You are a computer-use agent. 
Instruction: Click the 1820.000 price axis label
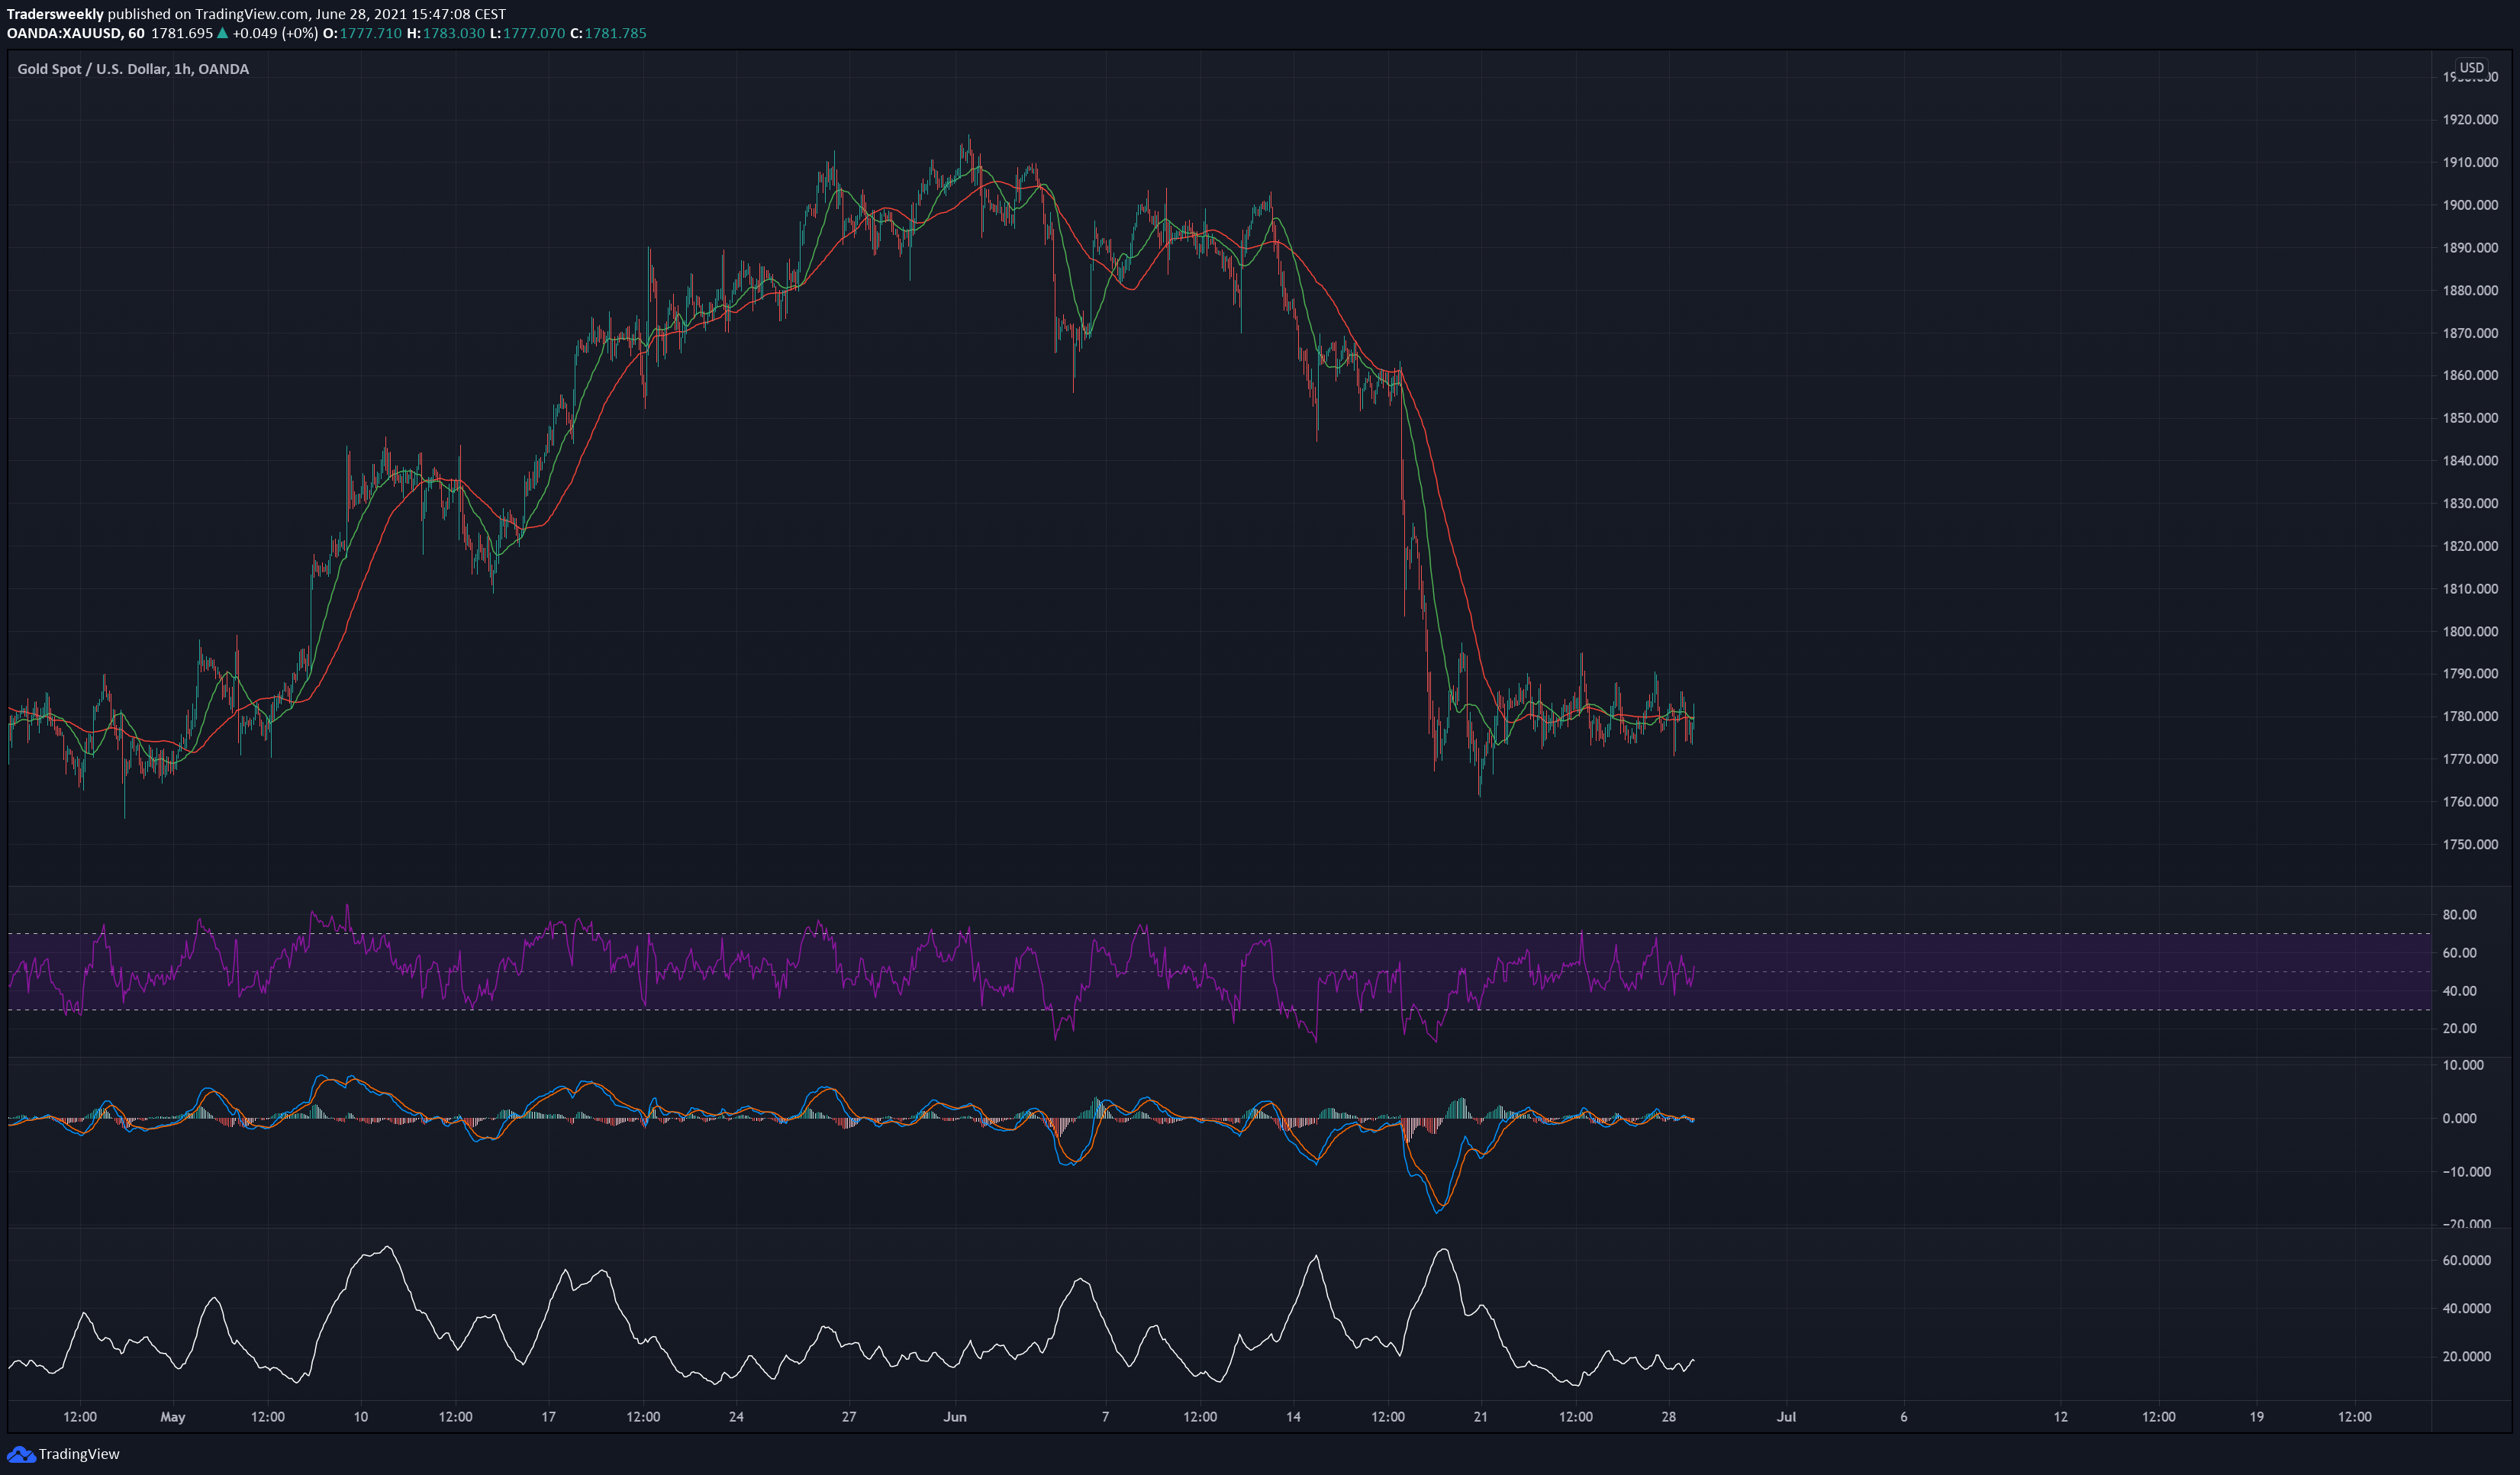click(2470, 546)
